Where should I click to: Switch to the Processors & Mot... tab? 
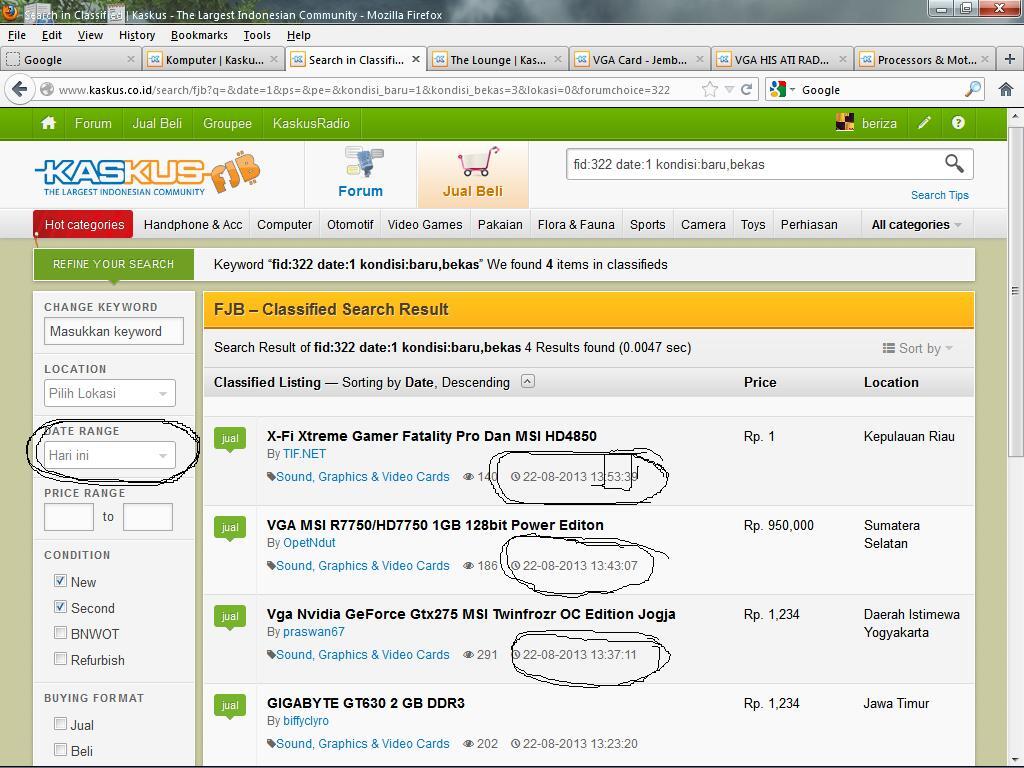coord(925,59)
